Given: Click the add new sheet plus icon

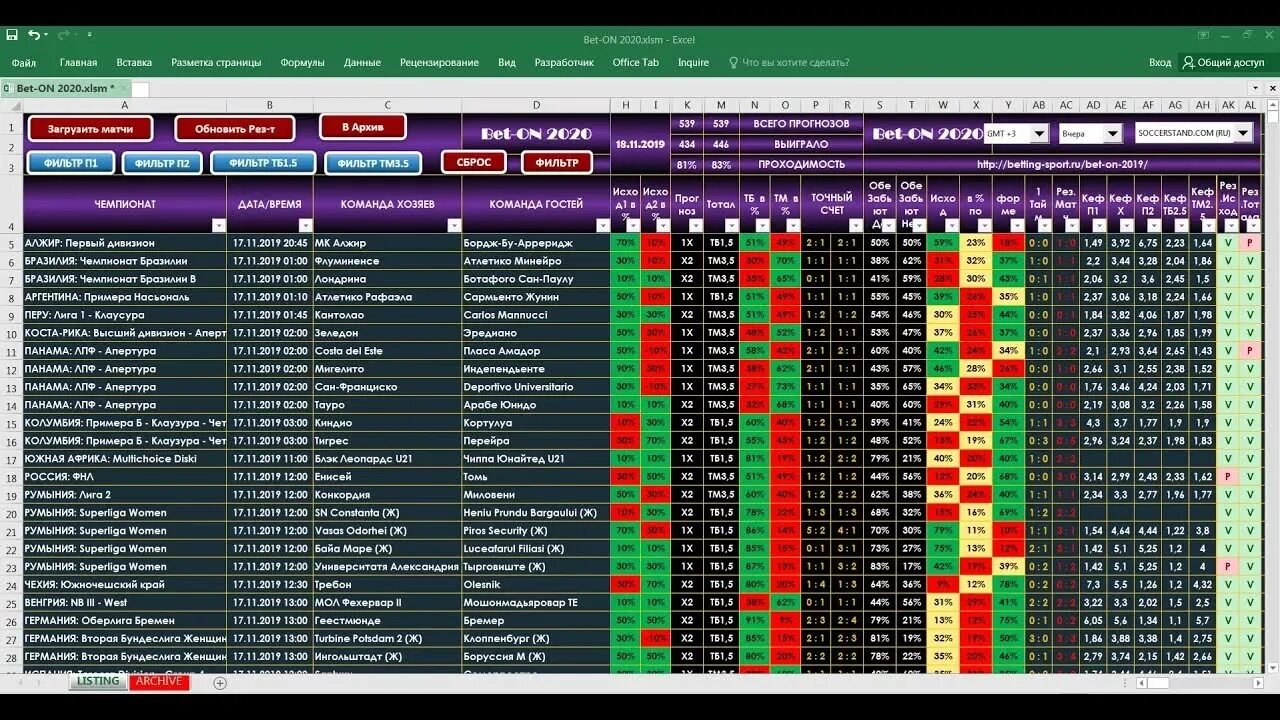Looking at the screenshot, I should pos(220,683).
